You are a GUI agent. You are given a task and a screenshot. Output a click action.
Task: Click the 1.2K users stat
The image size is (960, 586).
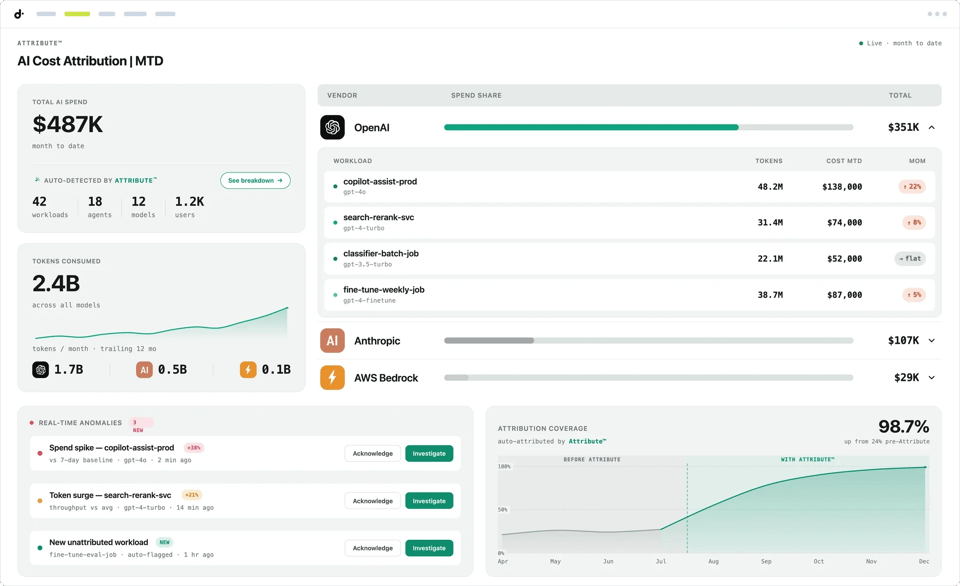(189, 206)
